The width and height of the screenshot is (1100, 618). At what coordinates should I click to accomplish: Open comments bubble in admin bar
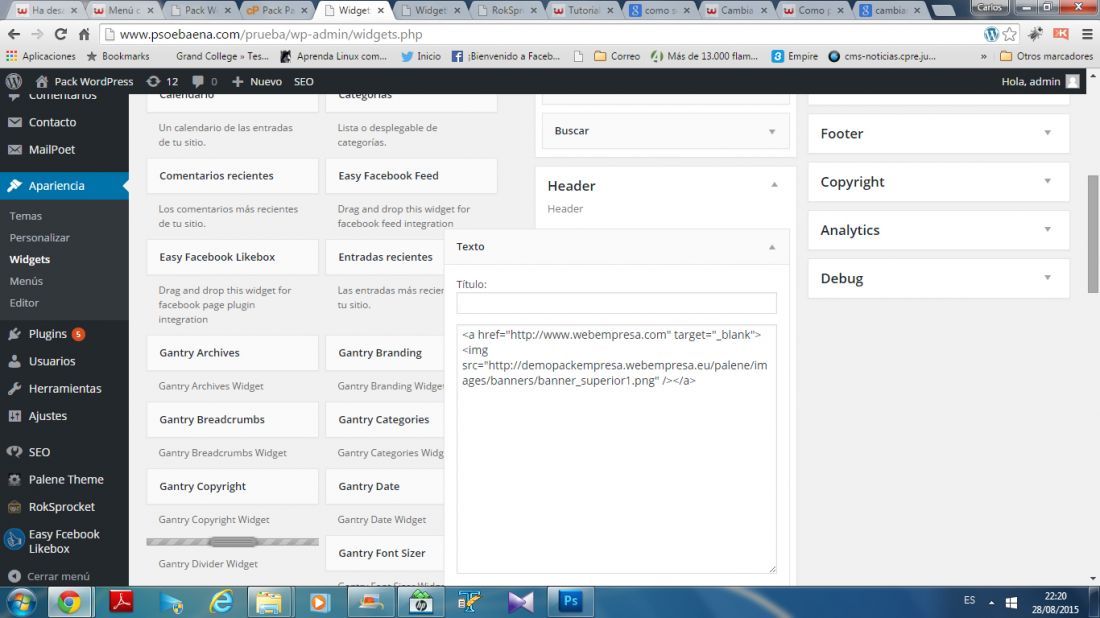[x=205, y=81]
